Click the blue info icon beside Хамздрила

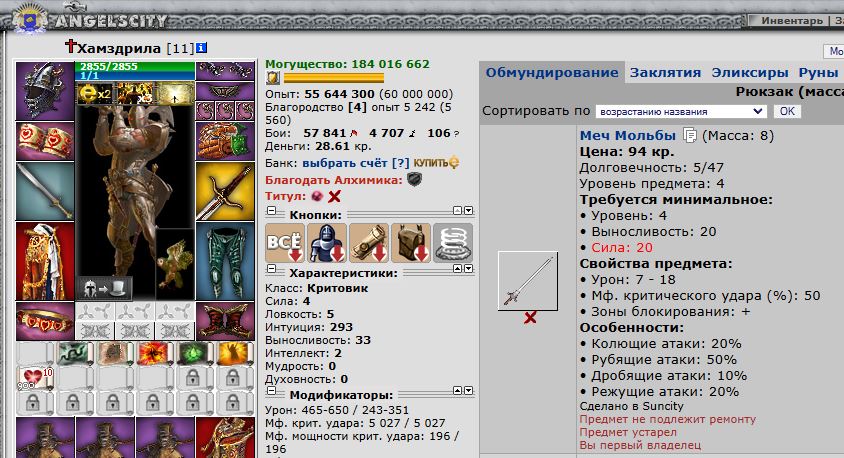(201, 48)
